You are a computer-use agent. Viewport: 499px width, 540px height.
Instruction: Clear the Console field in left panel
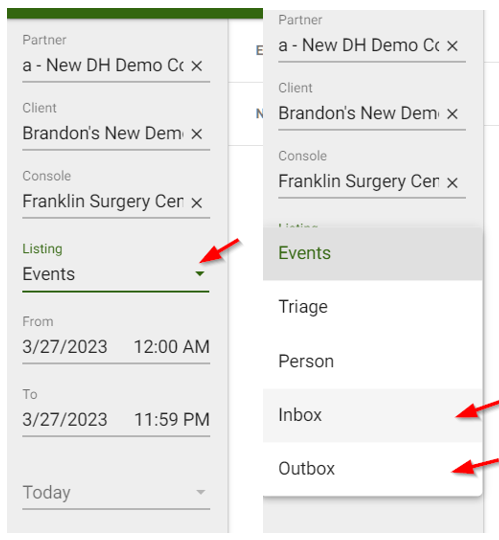(x=197, y=202)
